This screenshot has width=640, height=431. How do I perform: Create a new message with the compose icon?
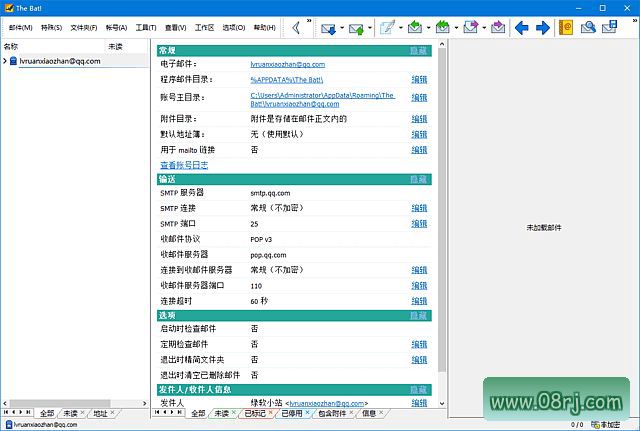pyautogui.click(x=387, y=28)
